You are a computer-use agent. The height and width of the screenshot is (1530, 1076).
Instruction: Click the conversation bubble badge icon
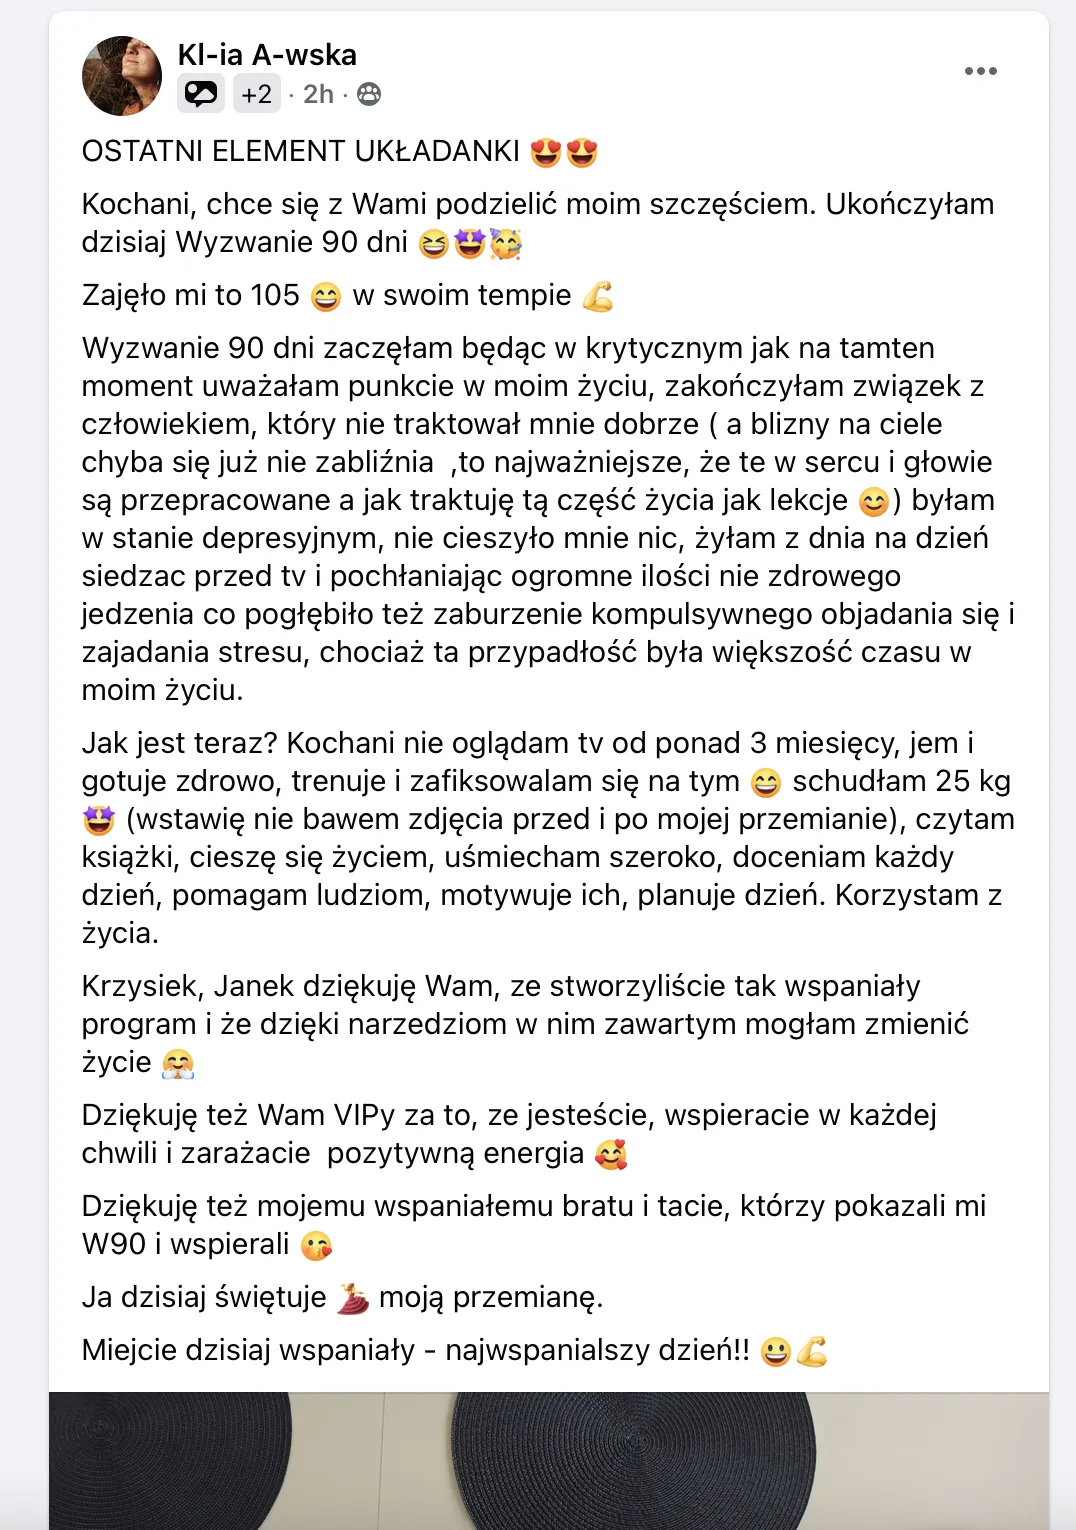click(201, 94)
